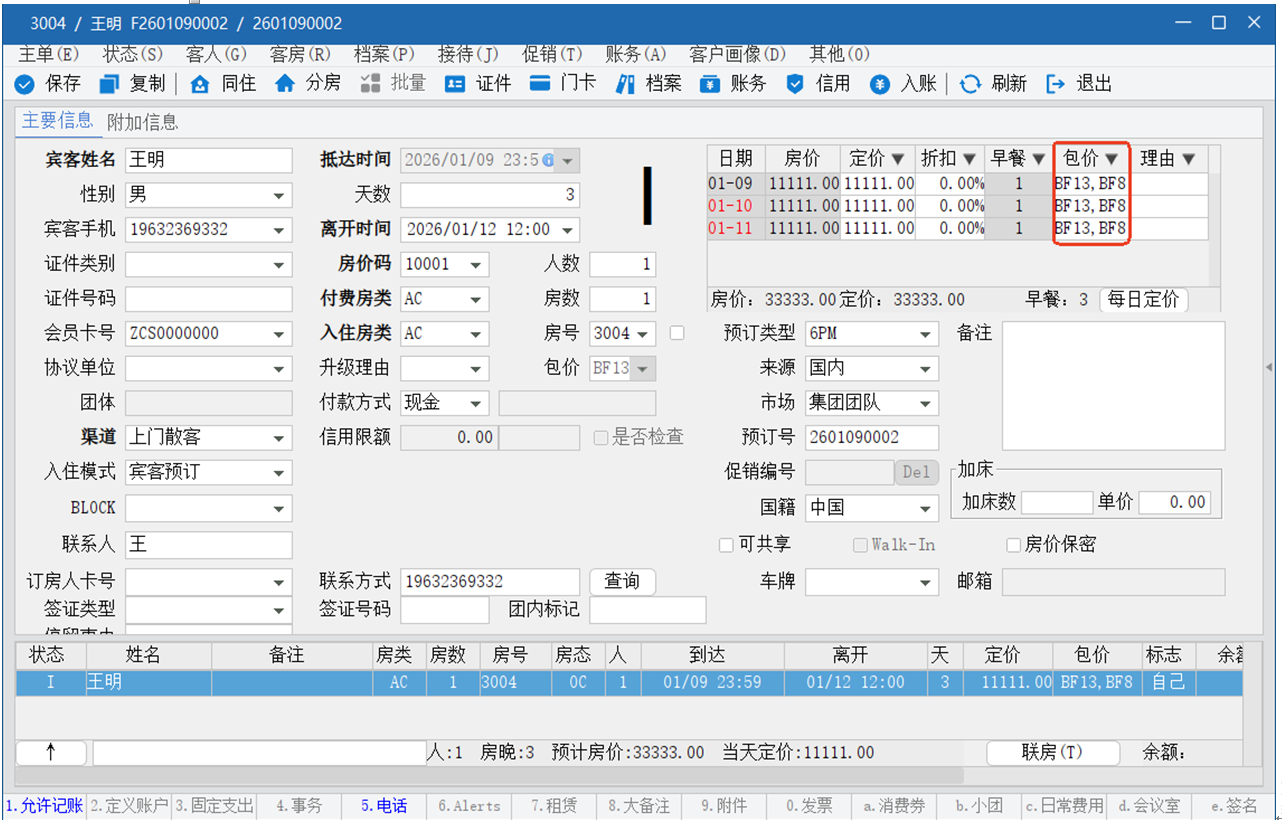Open the 客房(R) menu

(300, 54)
